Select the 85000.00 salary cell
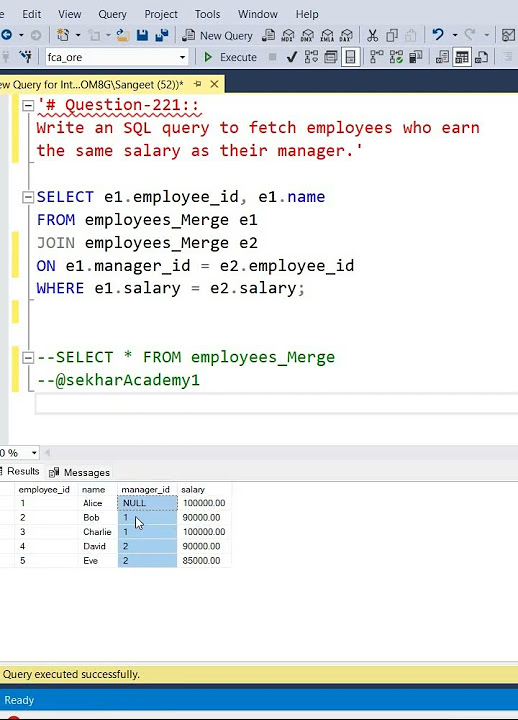Viewport: 518px width, 720px height. click(x=204, y=560)
